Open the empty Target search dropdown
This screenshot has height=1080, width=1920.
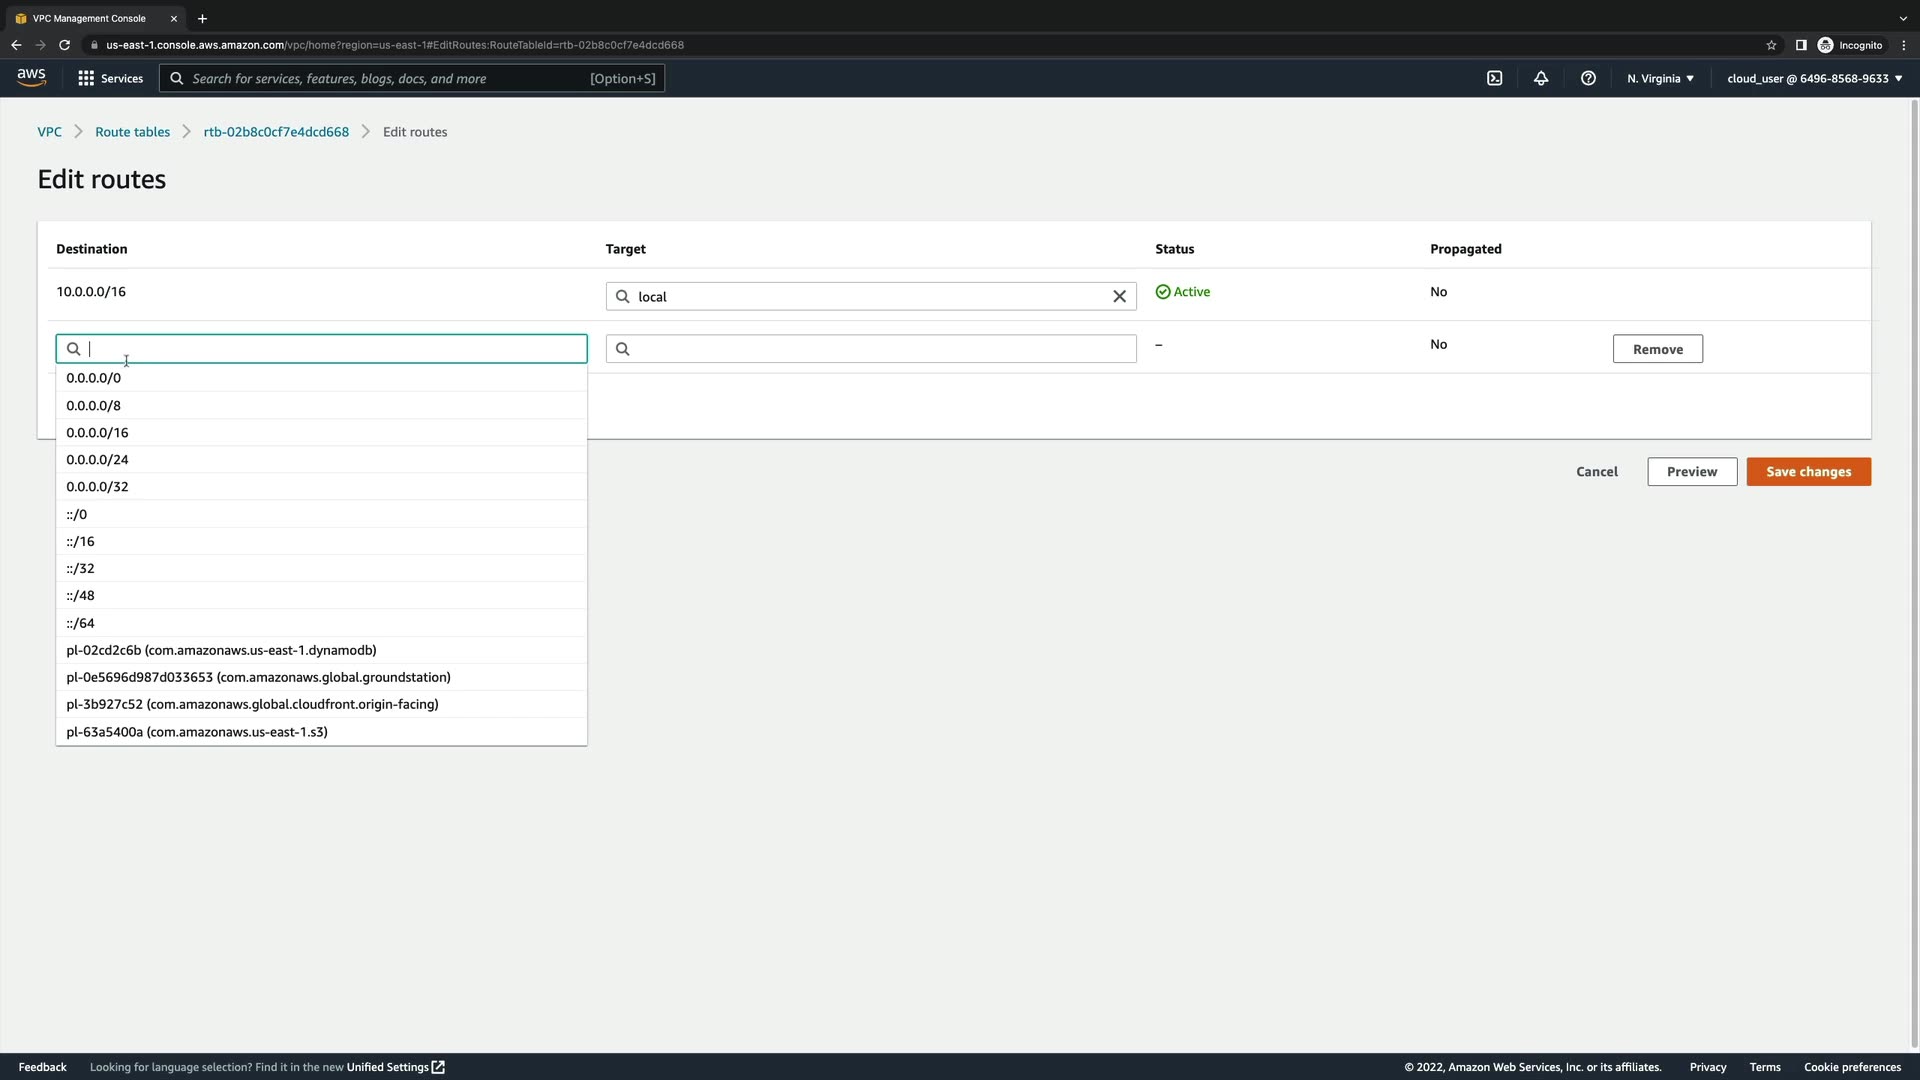tap(870, 349)
